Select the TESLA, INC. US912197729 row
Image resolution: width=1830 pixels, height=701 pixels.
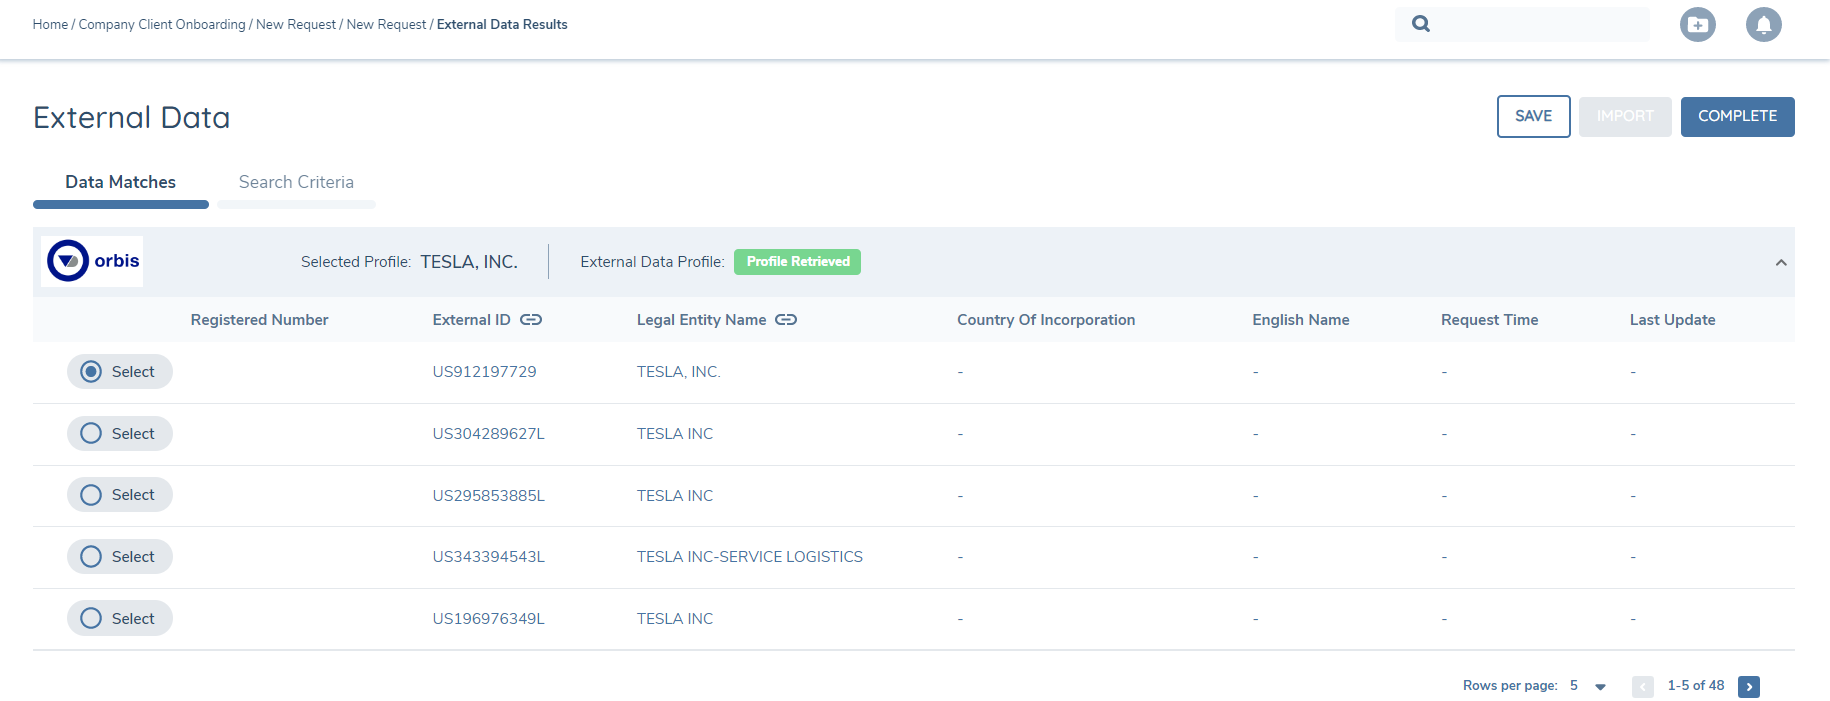tap(91, 372)
